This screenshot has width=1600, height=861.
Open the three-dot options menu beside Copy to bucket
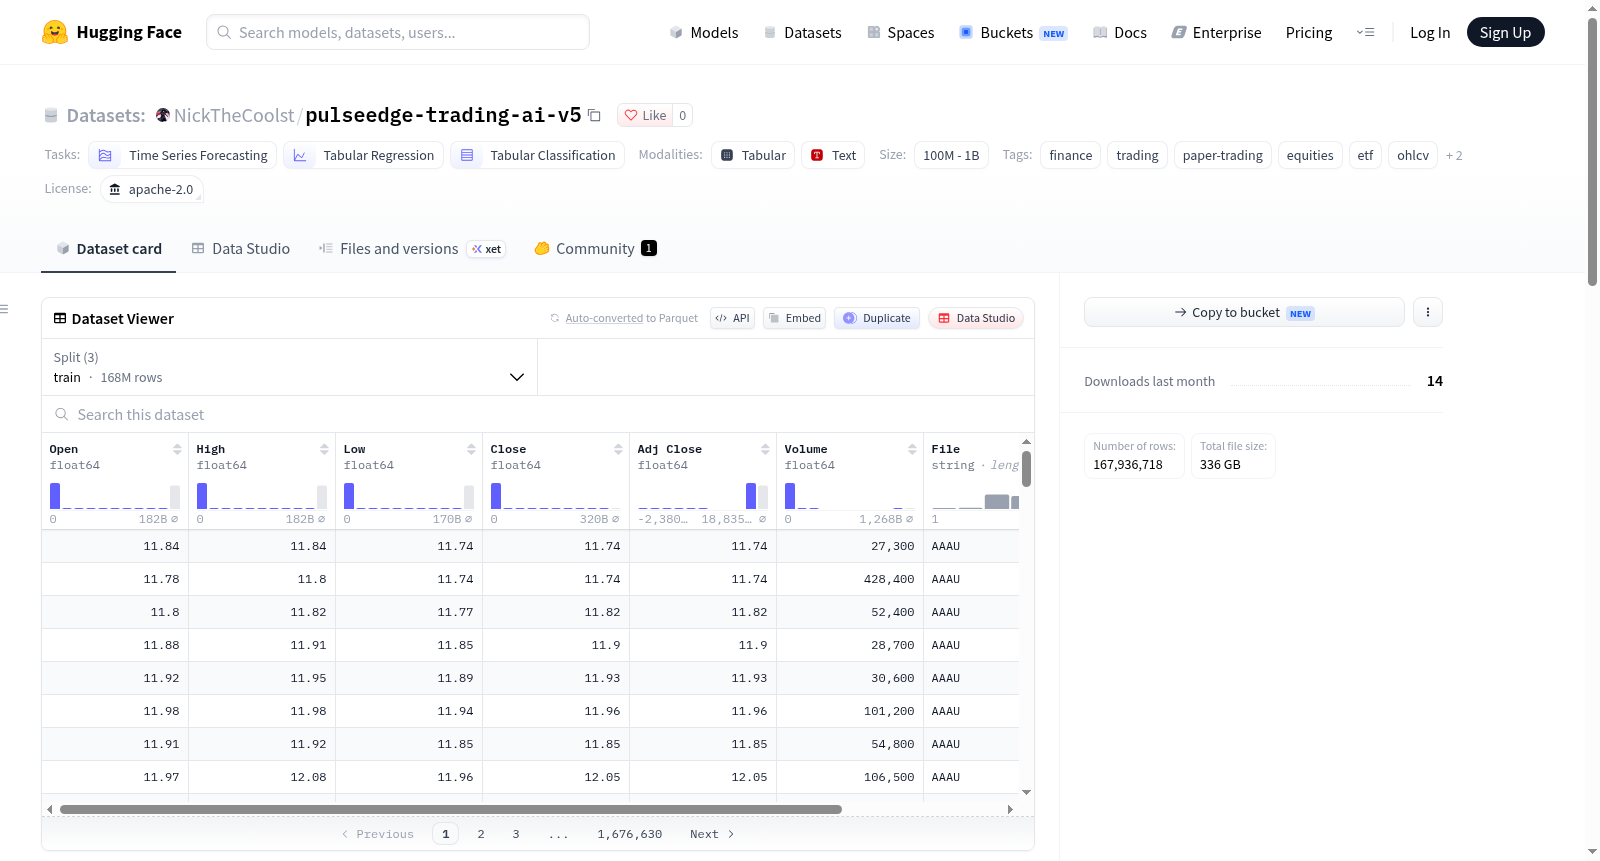[x=1427, y=312]
